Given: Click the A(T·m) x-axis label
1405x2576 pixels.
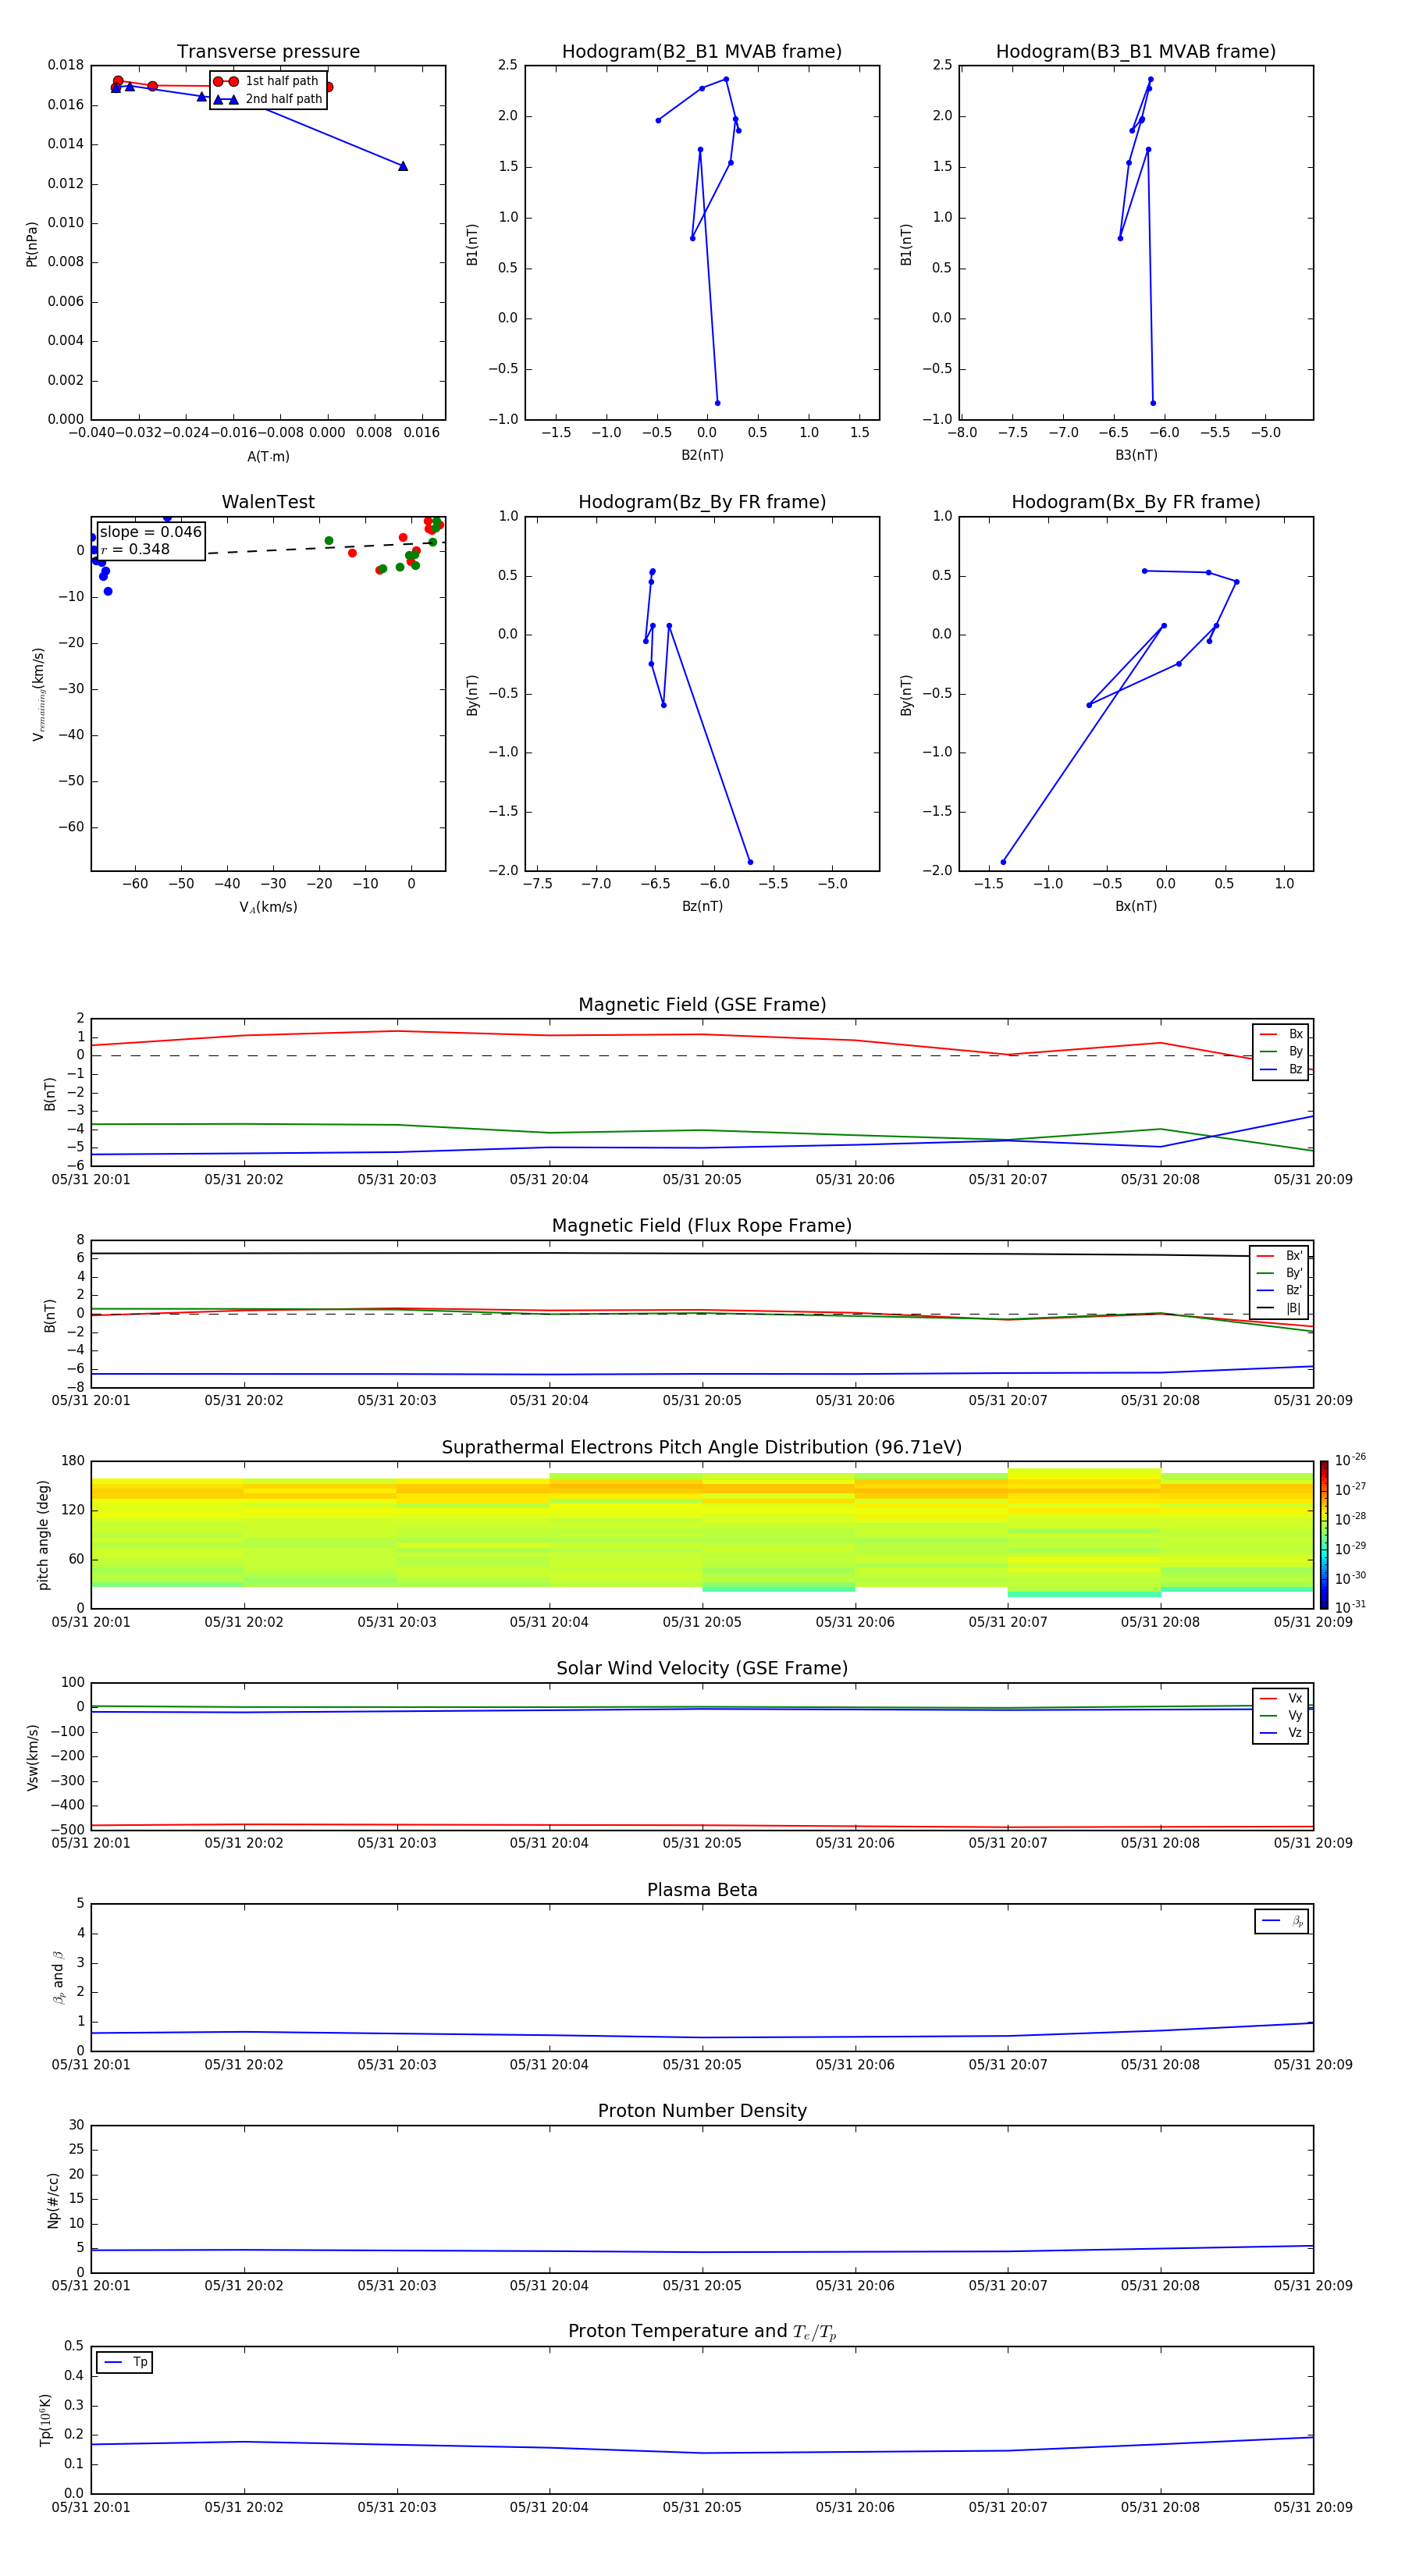Looking at the screenshot, I should click(x=268, y=457).
